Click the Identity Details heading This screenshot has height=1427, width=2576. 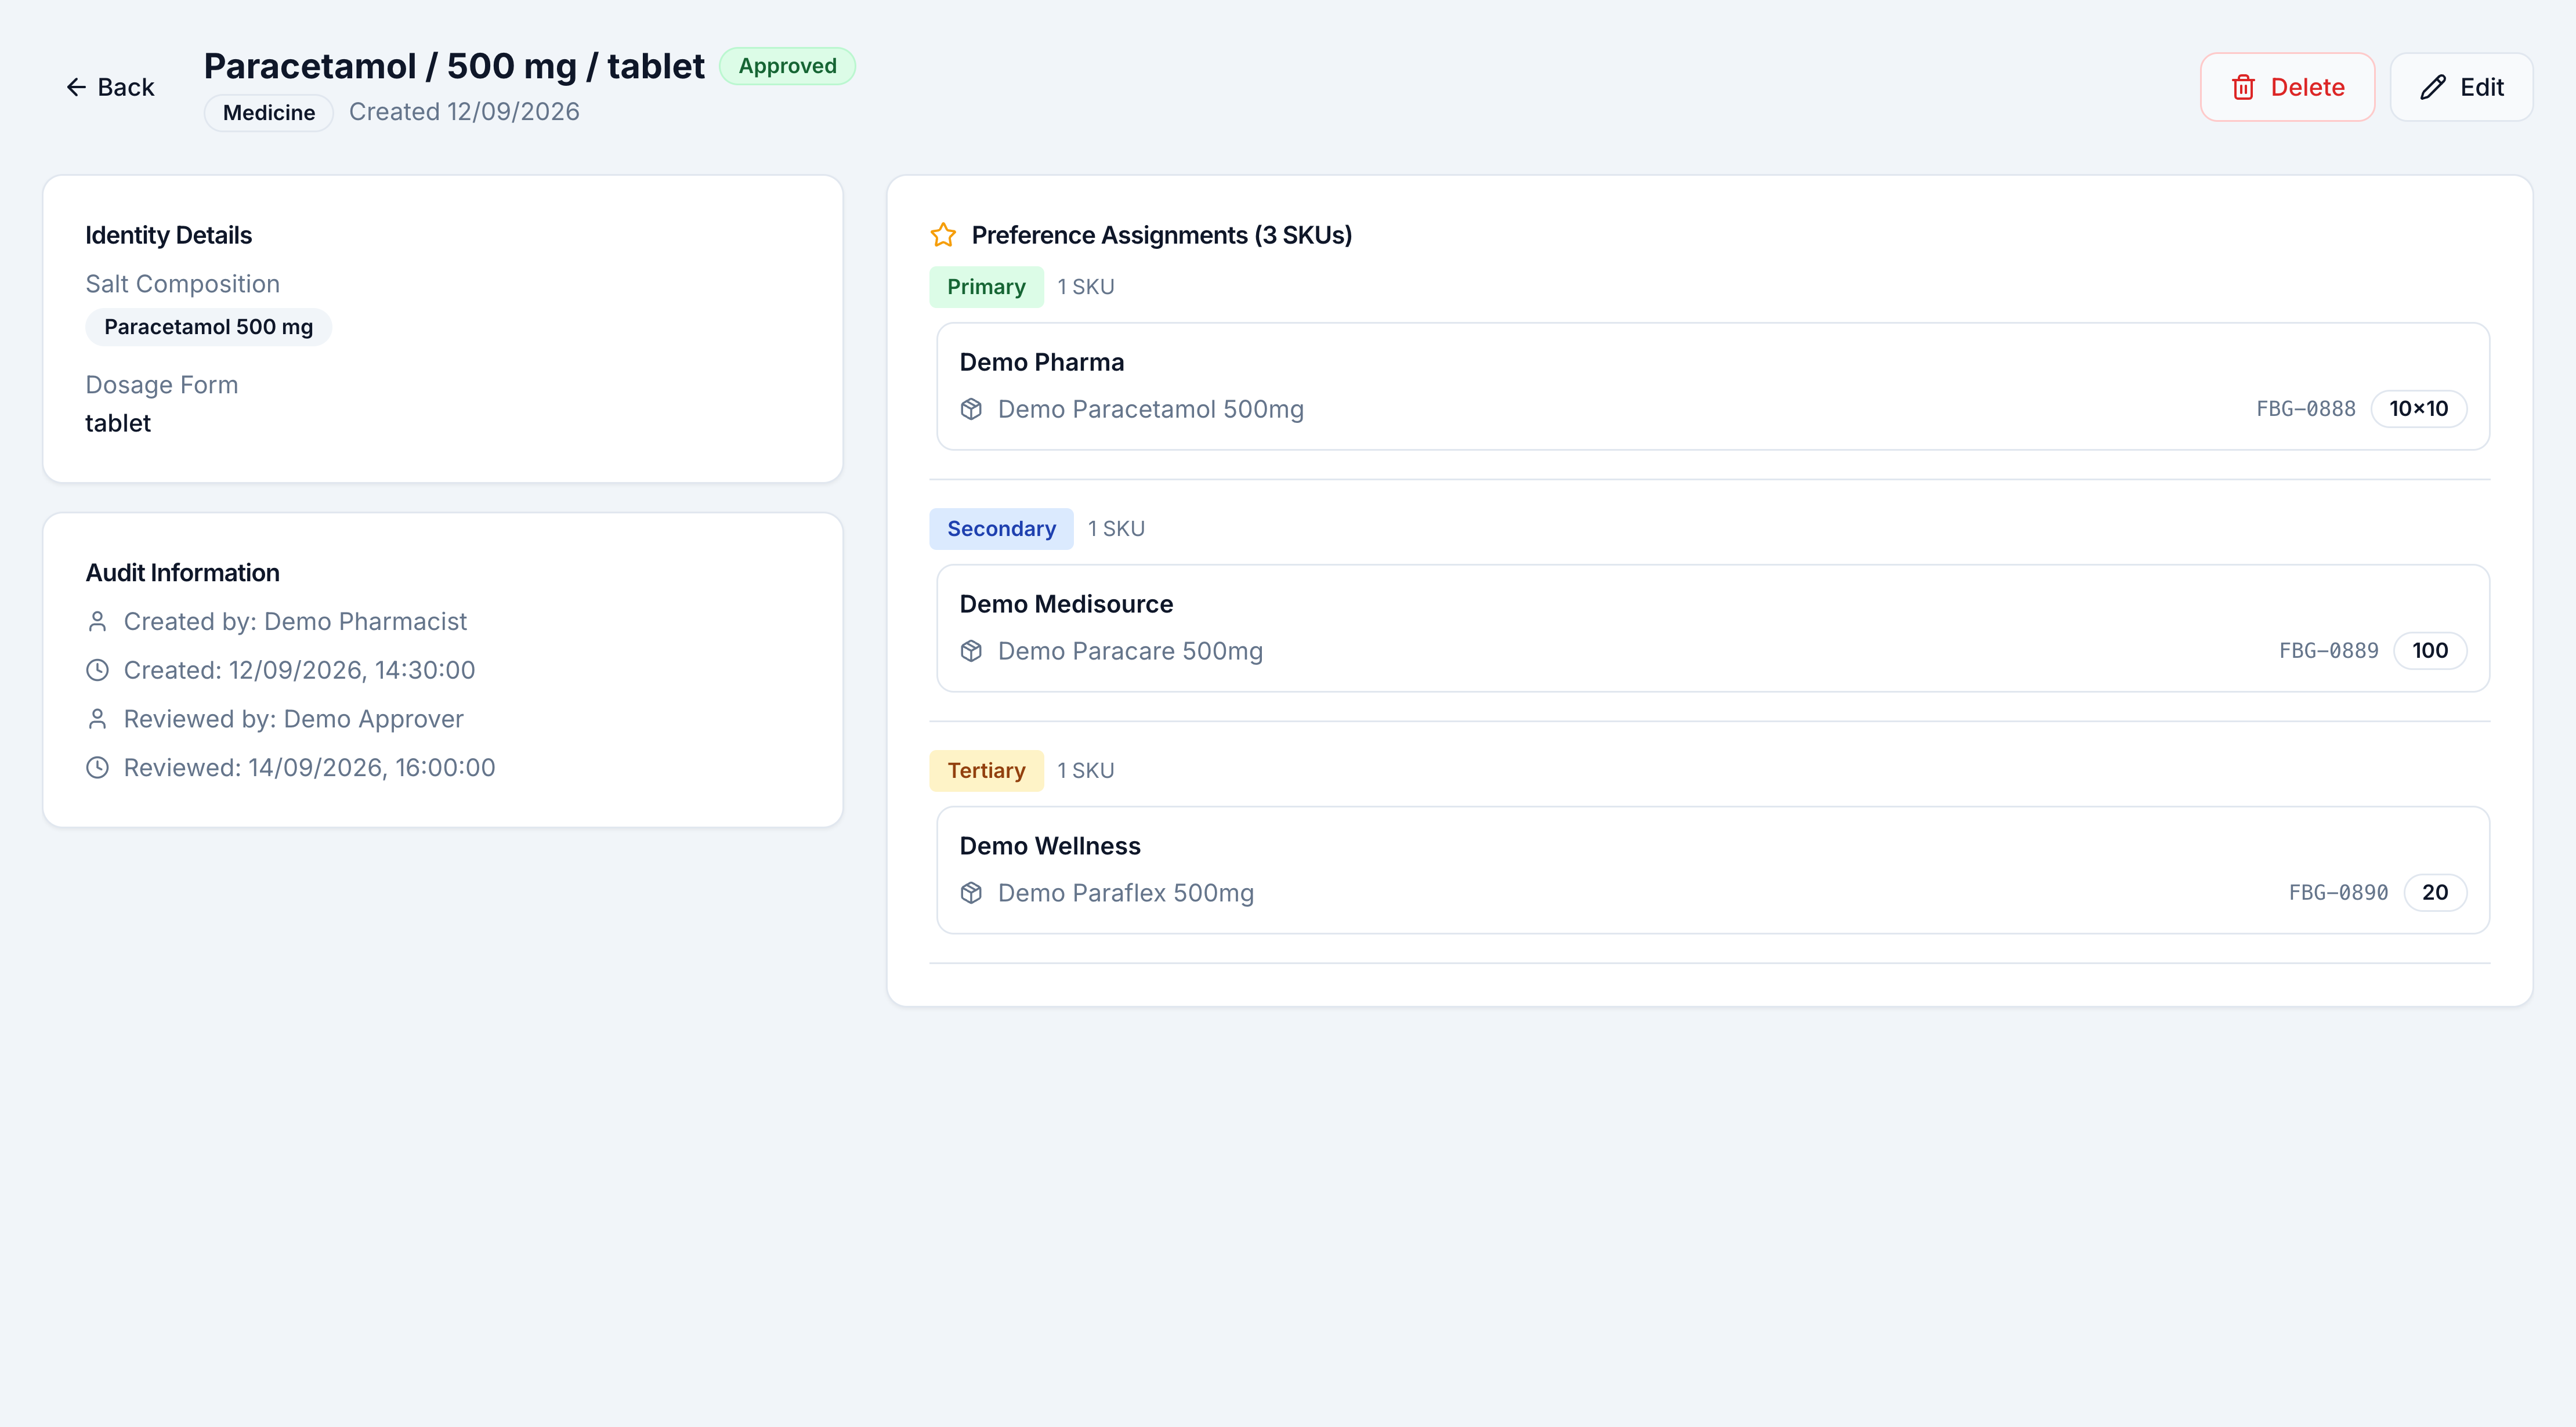click(168, 235)
